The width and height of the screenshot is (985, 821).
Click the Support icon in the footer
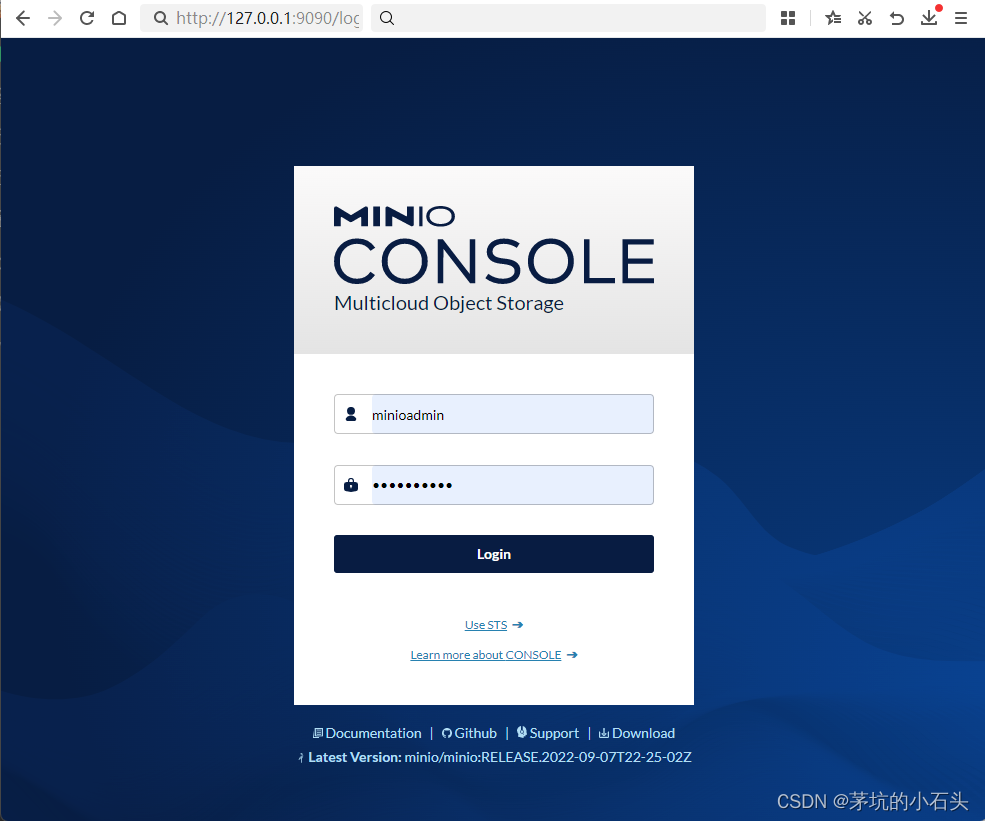click(522, 732)
